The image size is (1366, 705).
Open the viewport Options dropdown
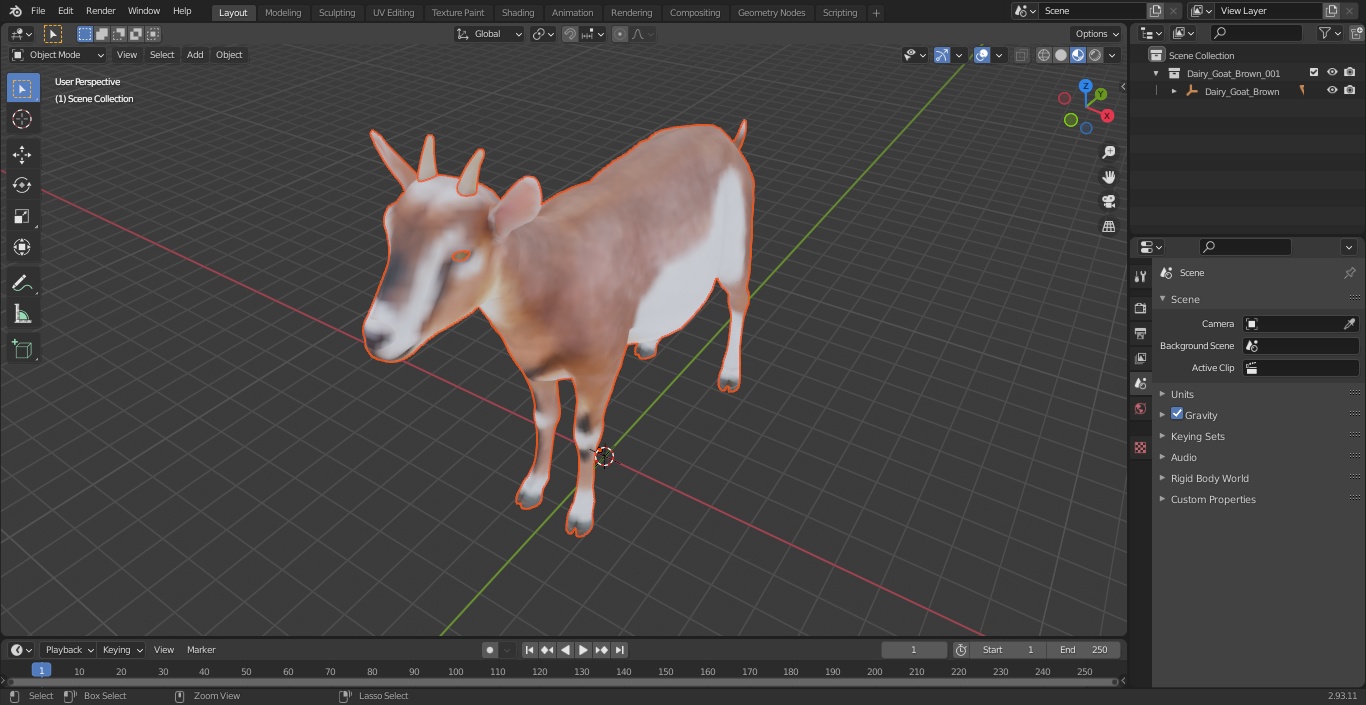1098,33
